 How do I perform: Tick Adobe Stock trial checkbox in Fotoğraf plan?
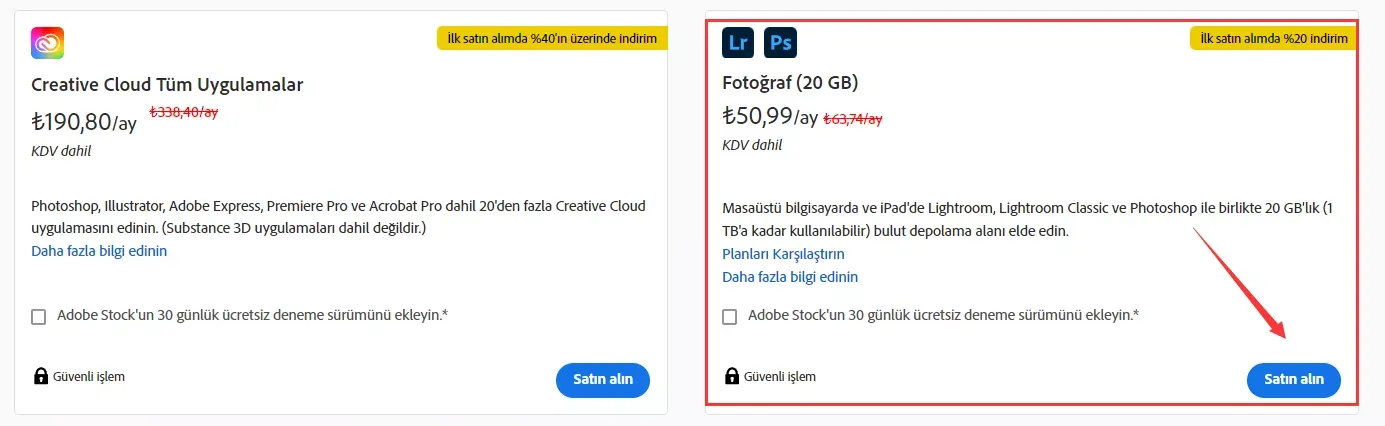pyautogui.click(x=730, y=316)
